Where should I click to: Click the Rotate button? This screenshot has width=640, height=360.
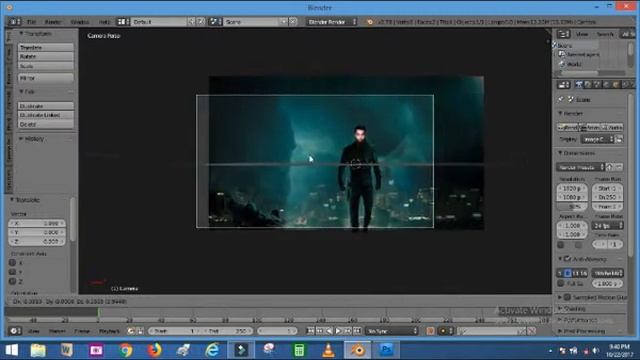coord(46,56)
